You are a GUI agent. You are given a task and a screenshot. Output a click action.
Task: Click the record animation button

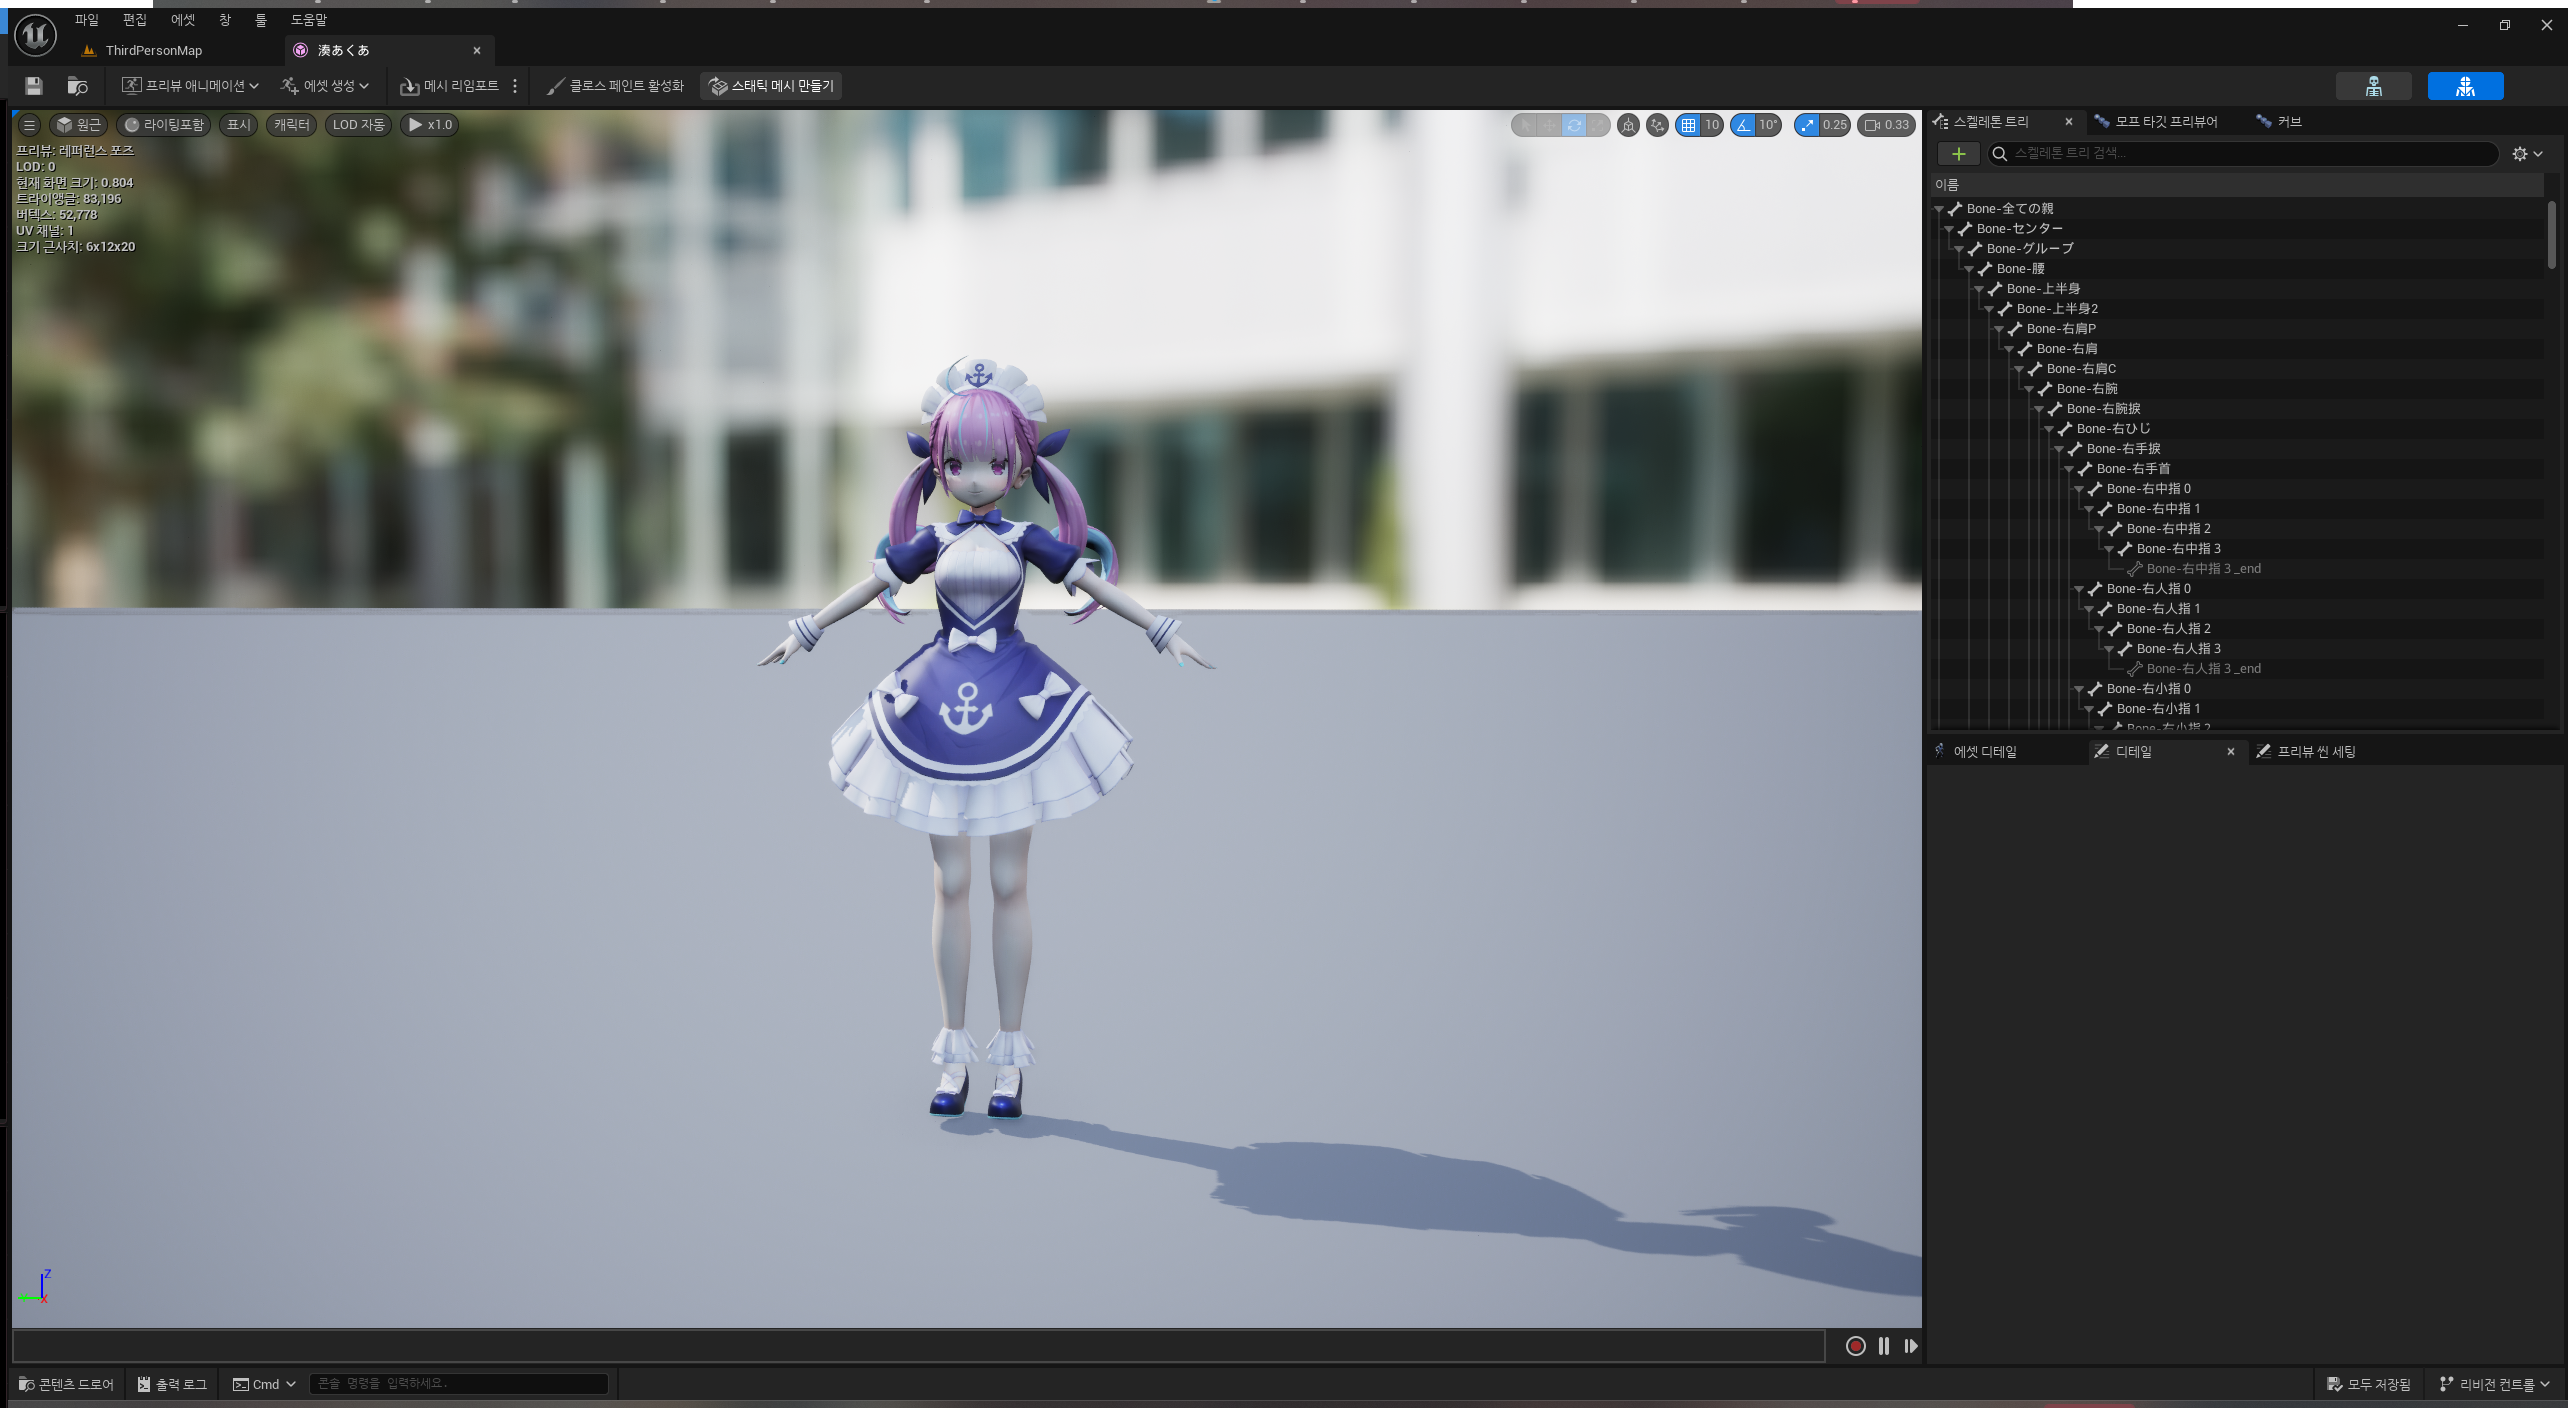pos(1855,1346)
